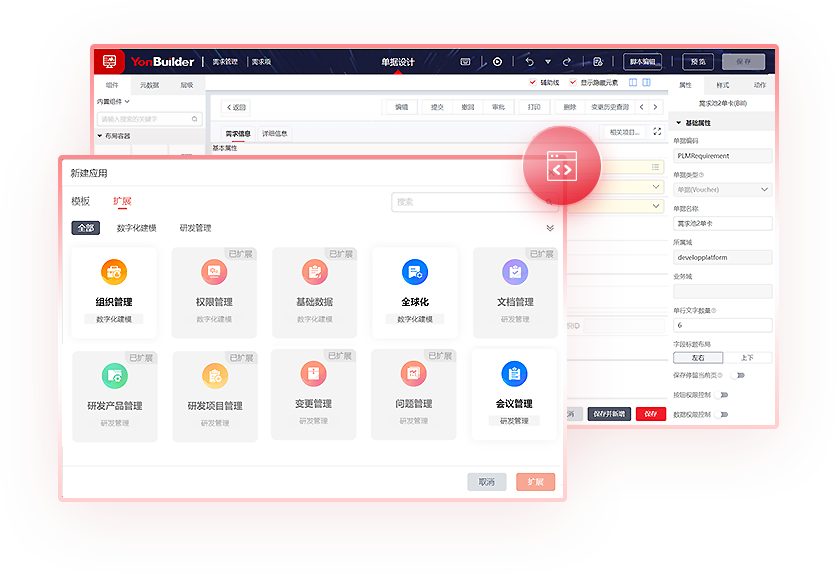Expand the category filter double-chevron

(x=549, y=228)
